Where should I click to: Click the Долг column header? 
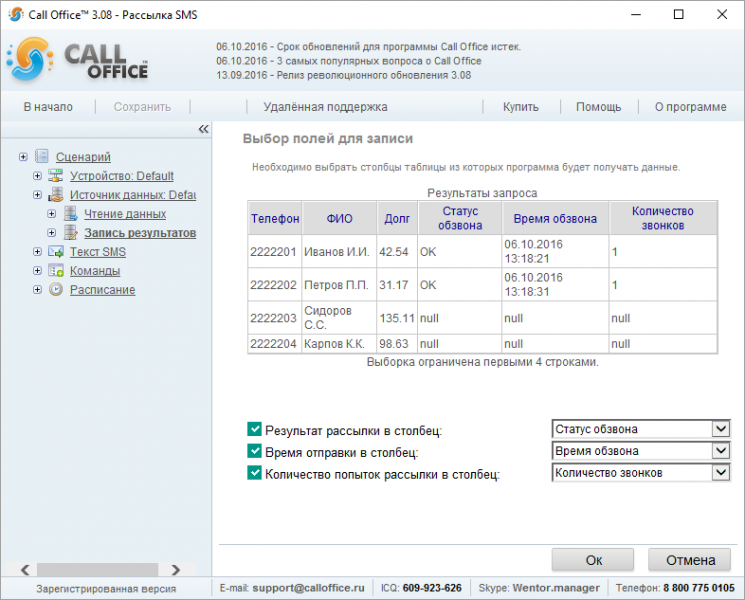397,218
